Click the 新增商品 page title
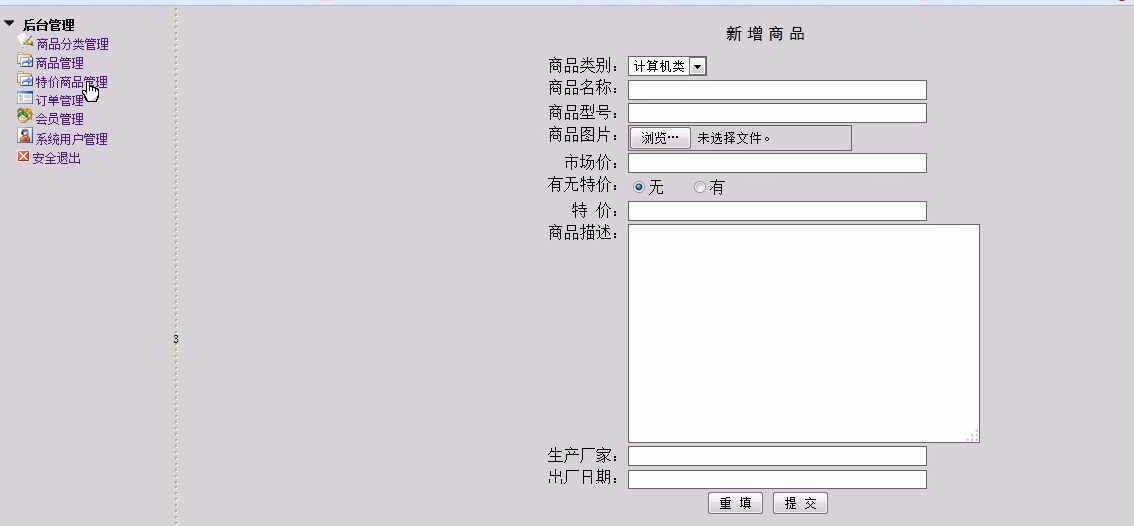 click(765, 34)
